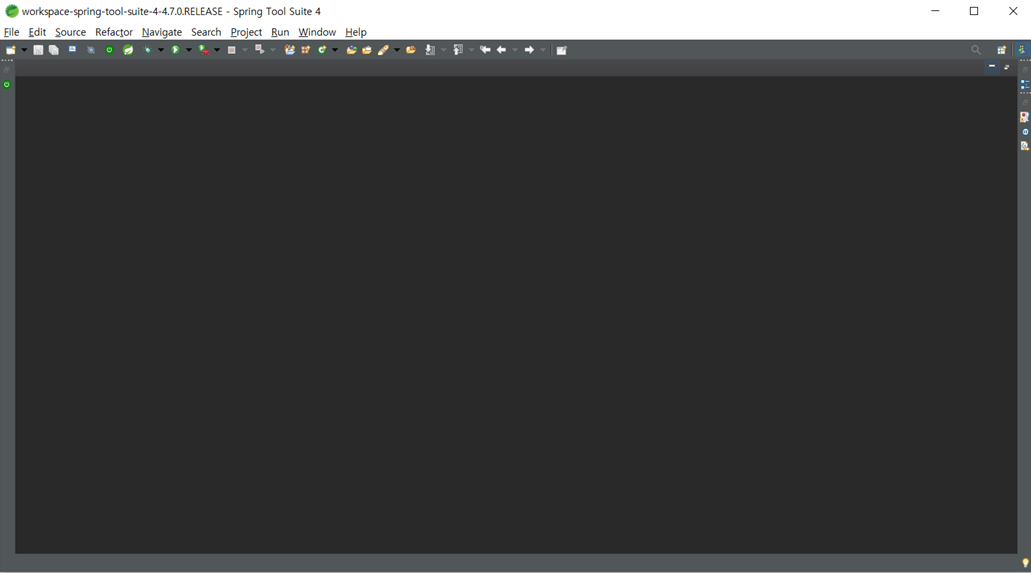Click the Save All icon

(x=54, y=50)
